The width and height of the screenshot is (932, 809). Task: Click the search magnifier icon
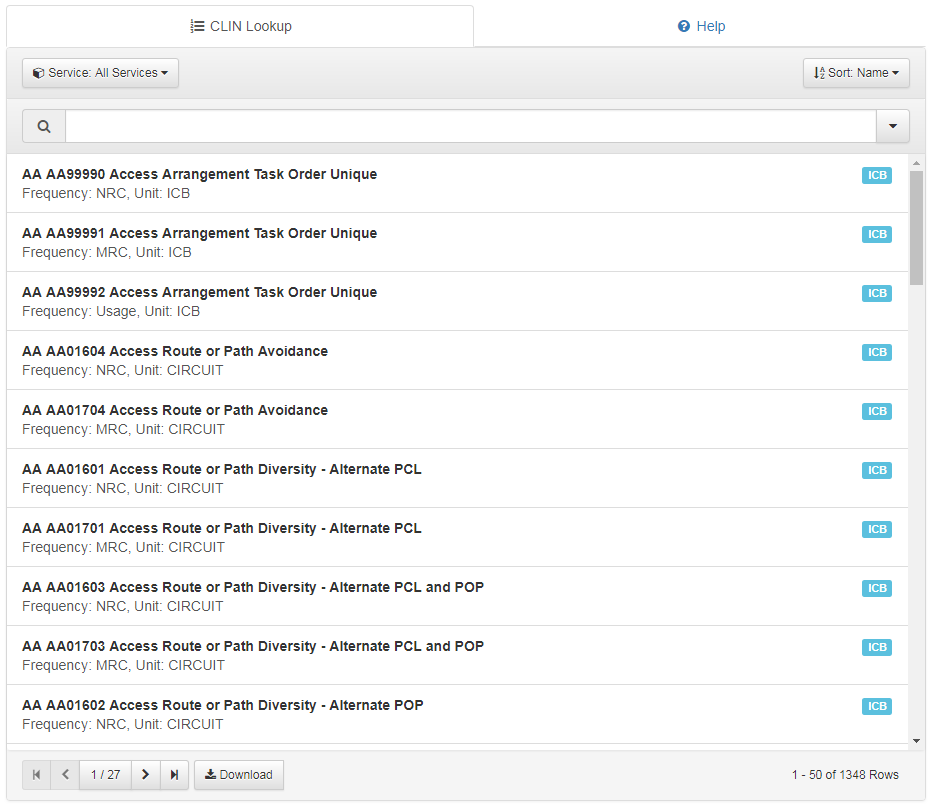(x=44, y=127)
